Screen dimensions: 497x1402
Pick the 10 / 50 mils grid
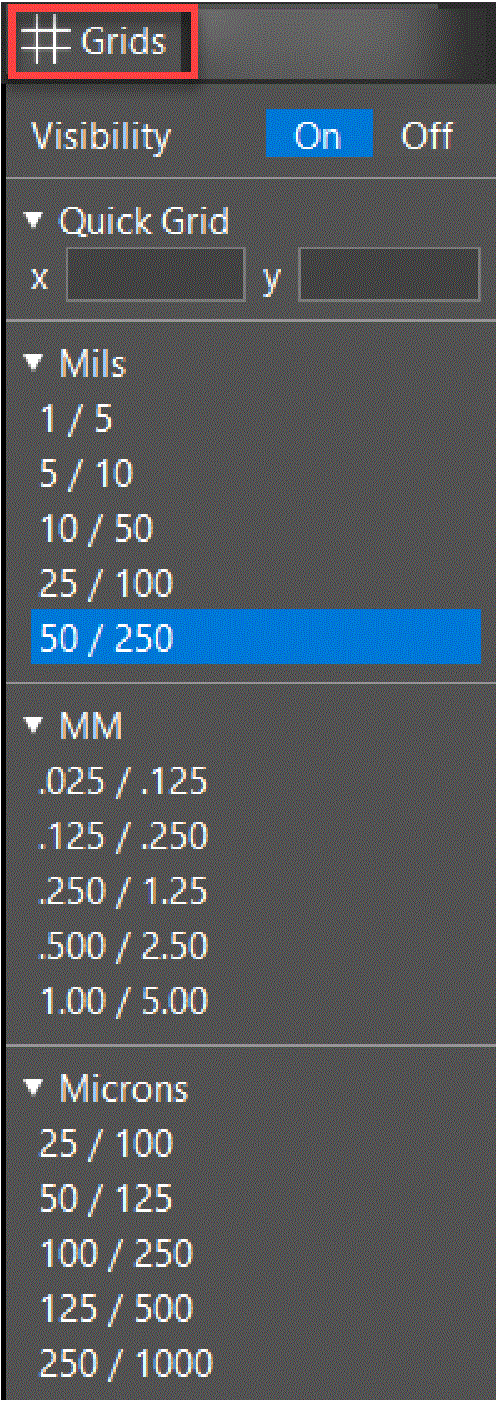coord(256,528)
